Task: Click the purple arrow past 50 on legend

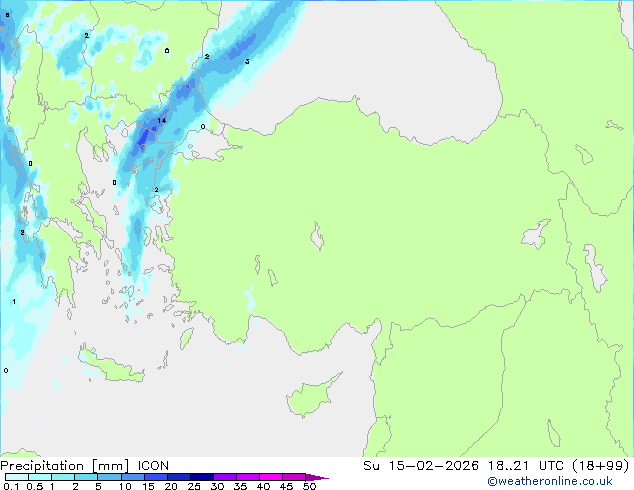Action: (317, 477)
